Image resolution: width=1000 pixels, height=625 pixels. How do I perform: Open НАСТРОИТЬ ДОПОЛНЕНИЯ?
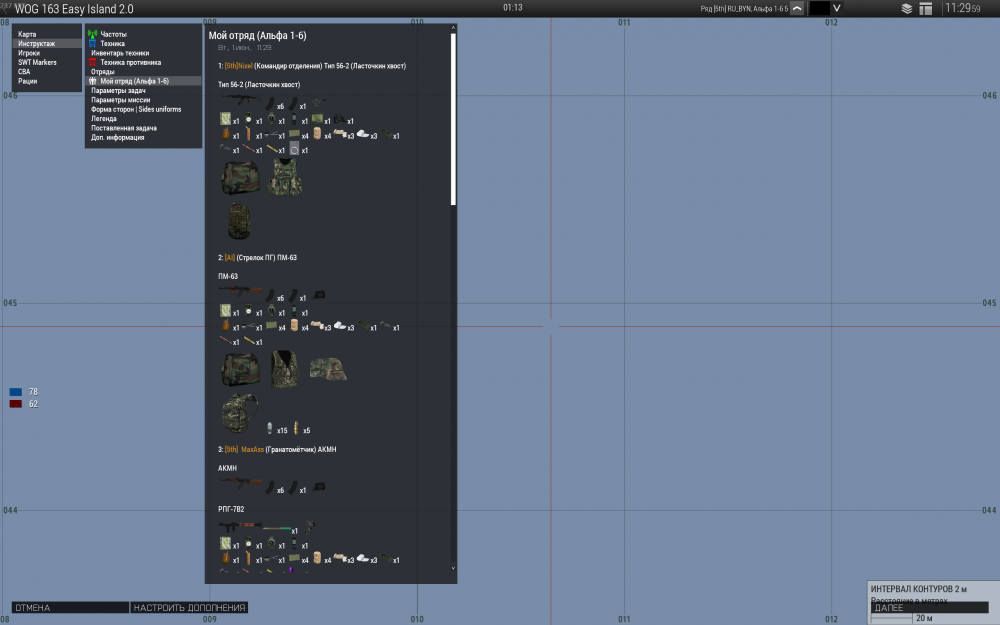tap(188, 607)
